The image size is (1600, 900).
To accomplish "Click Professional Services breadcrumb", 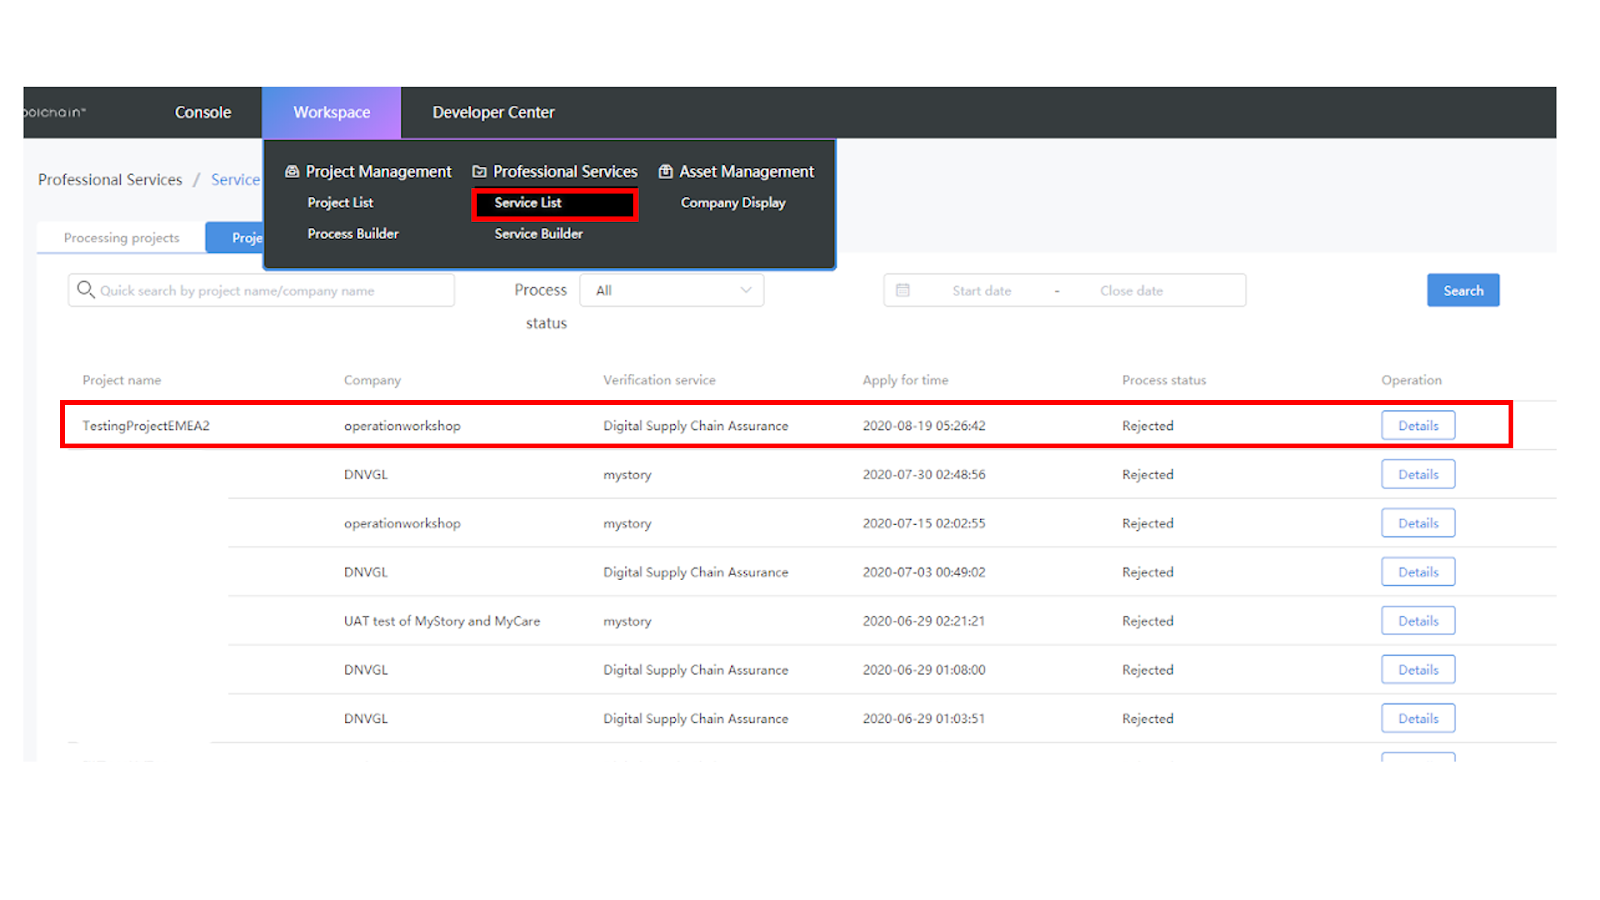I will point(110,180).
